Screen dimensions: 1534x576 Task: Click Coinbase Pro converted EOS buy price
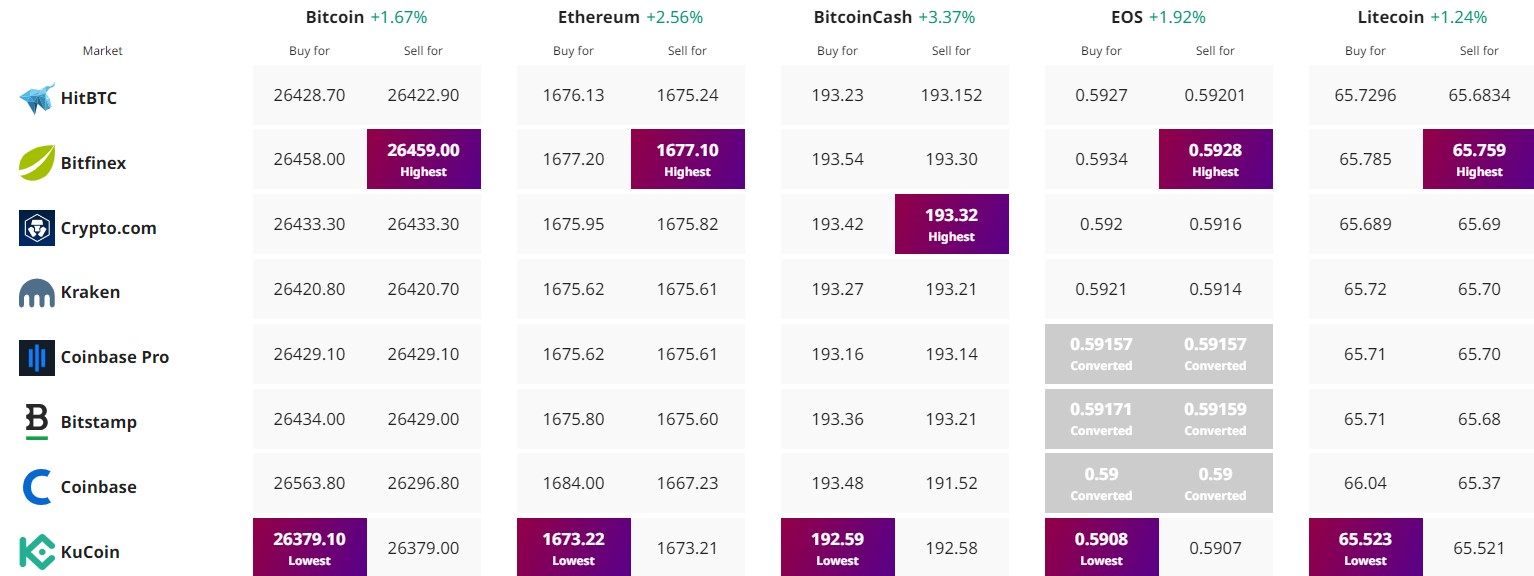[x=1102, y=354]
